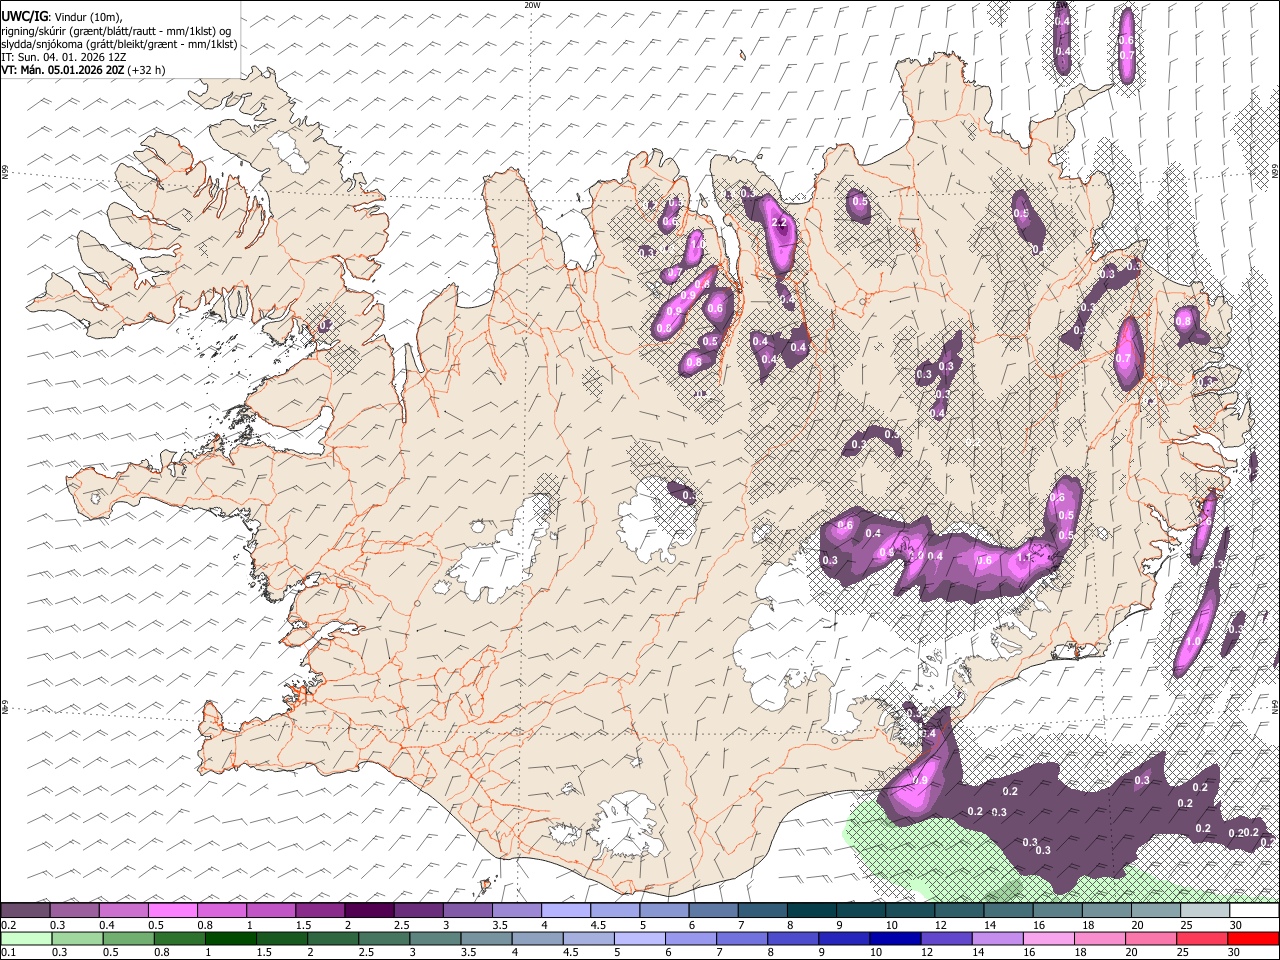Click the 'IT: Sun. 04. 01. 2026 12Z' line
The image size is (1280, 960).
point(63,57)
